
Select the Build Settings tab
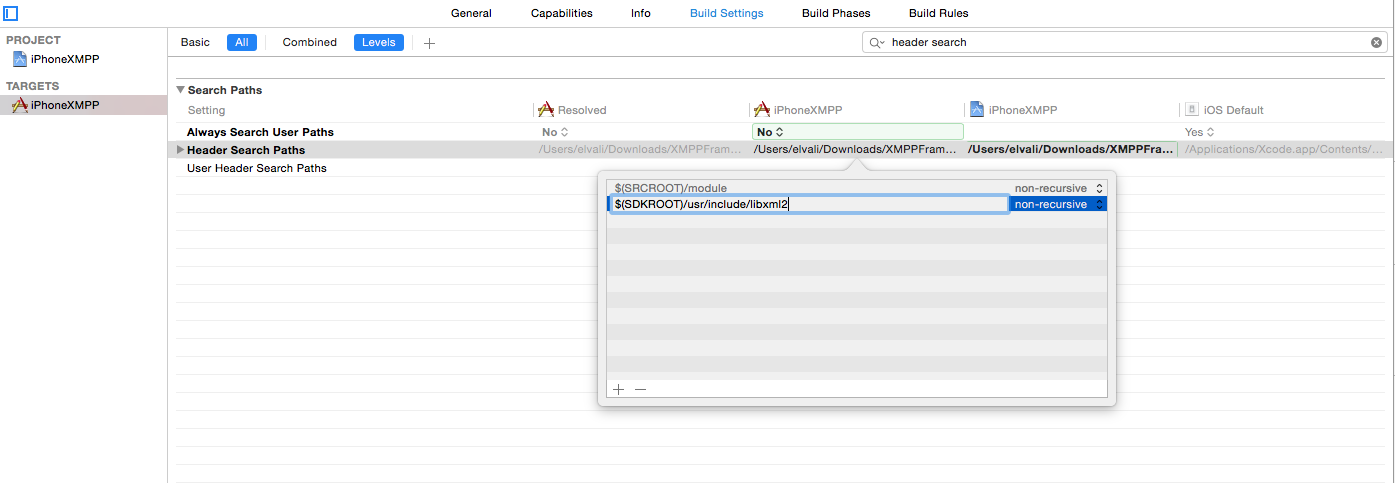pyautogui.click(x=727, y=13)
